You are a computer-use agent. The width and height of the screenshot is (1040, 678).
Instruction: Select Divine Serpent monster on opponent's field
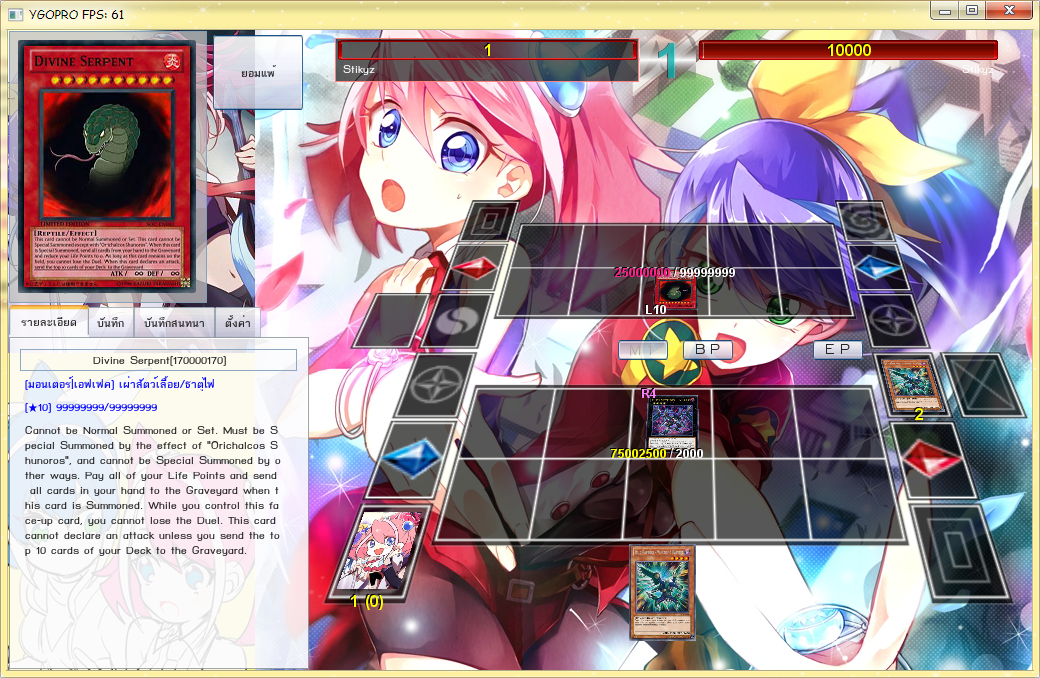click(x=676, y=293)
